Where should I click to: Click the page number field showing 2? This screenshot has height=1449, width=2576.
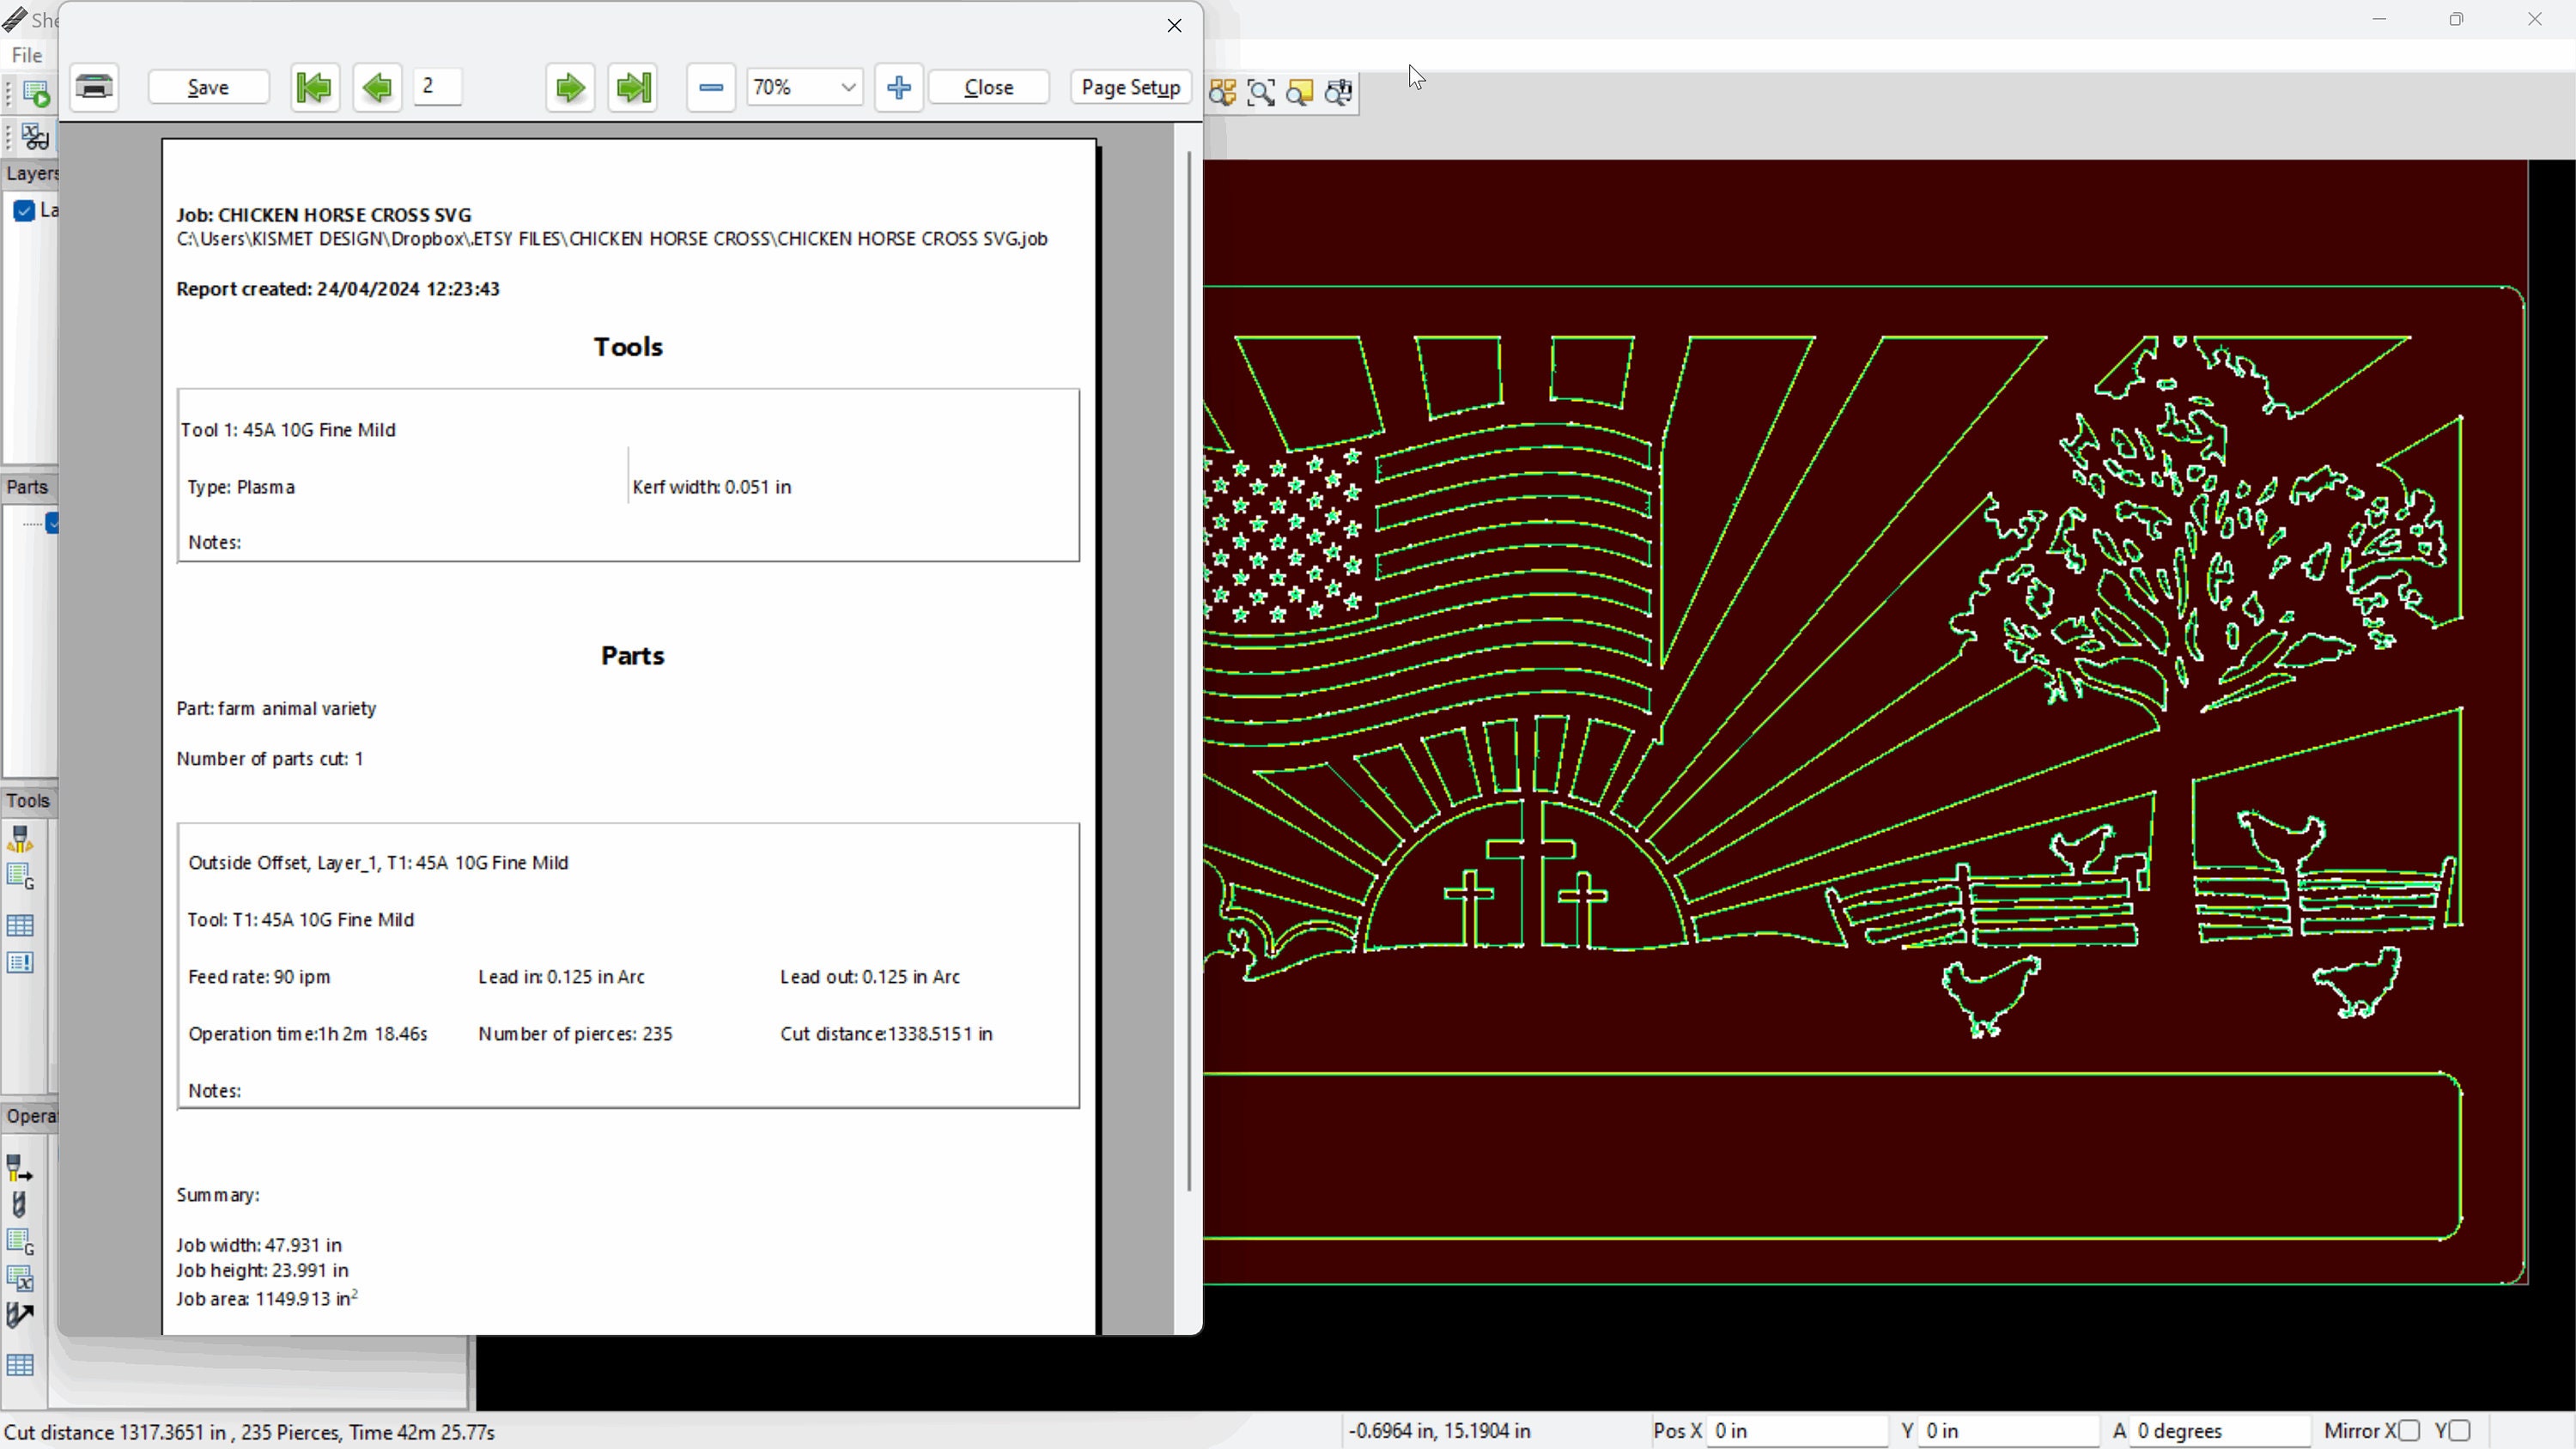pos(437,88)
